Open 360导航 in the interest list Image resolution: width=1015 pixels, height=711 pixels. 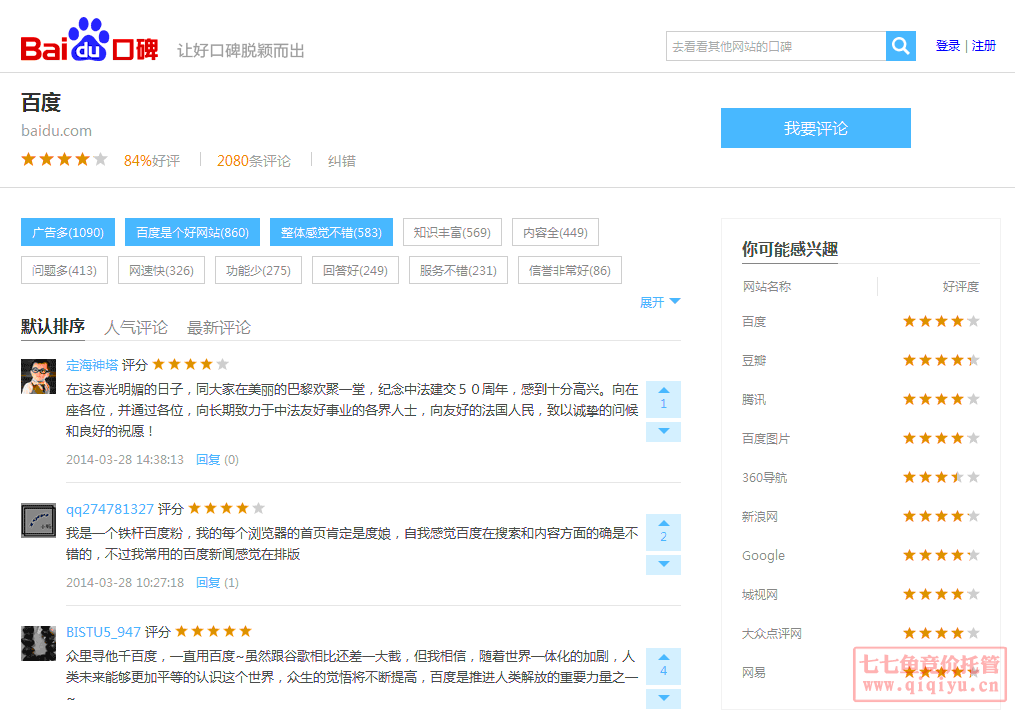(764, 477)
